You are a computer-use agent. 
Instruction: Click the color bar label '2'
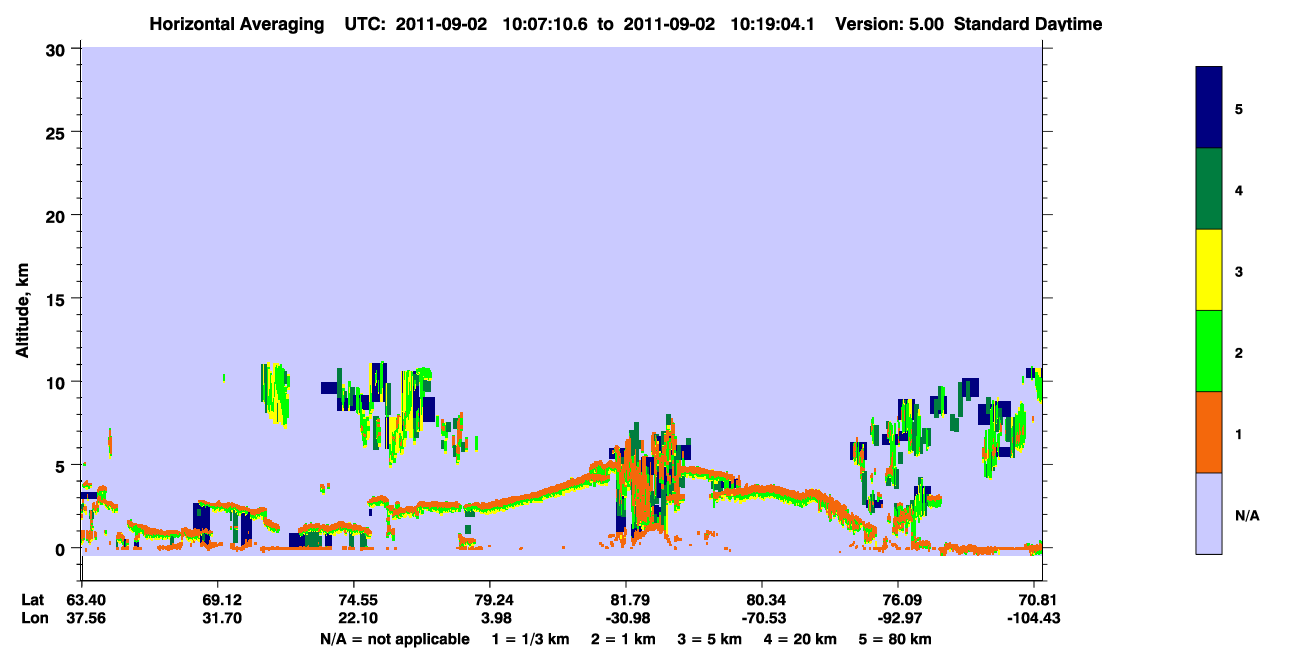pos(1240,353)
